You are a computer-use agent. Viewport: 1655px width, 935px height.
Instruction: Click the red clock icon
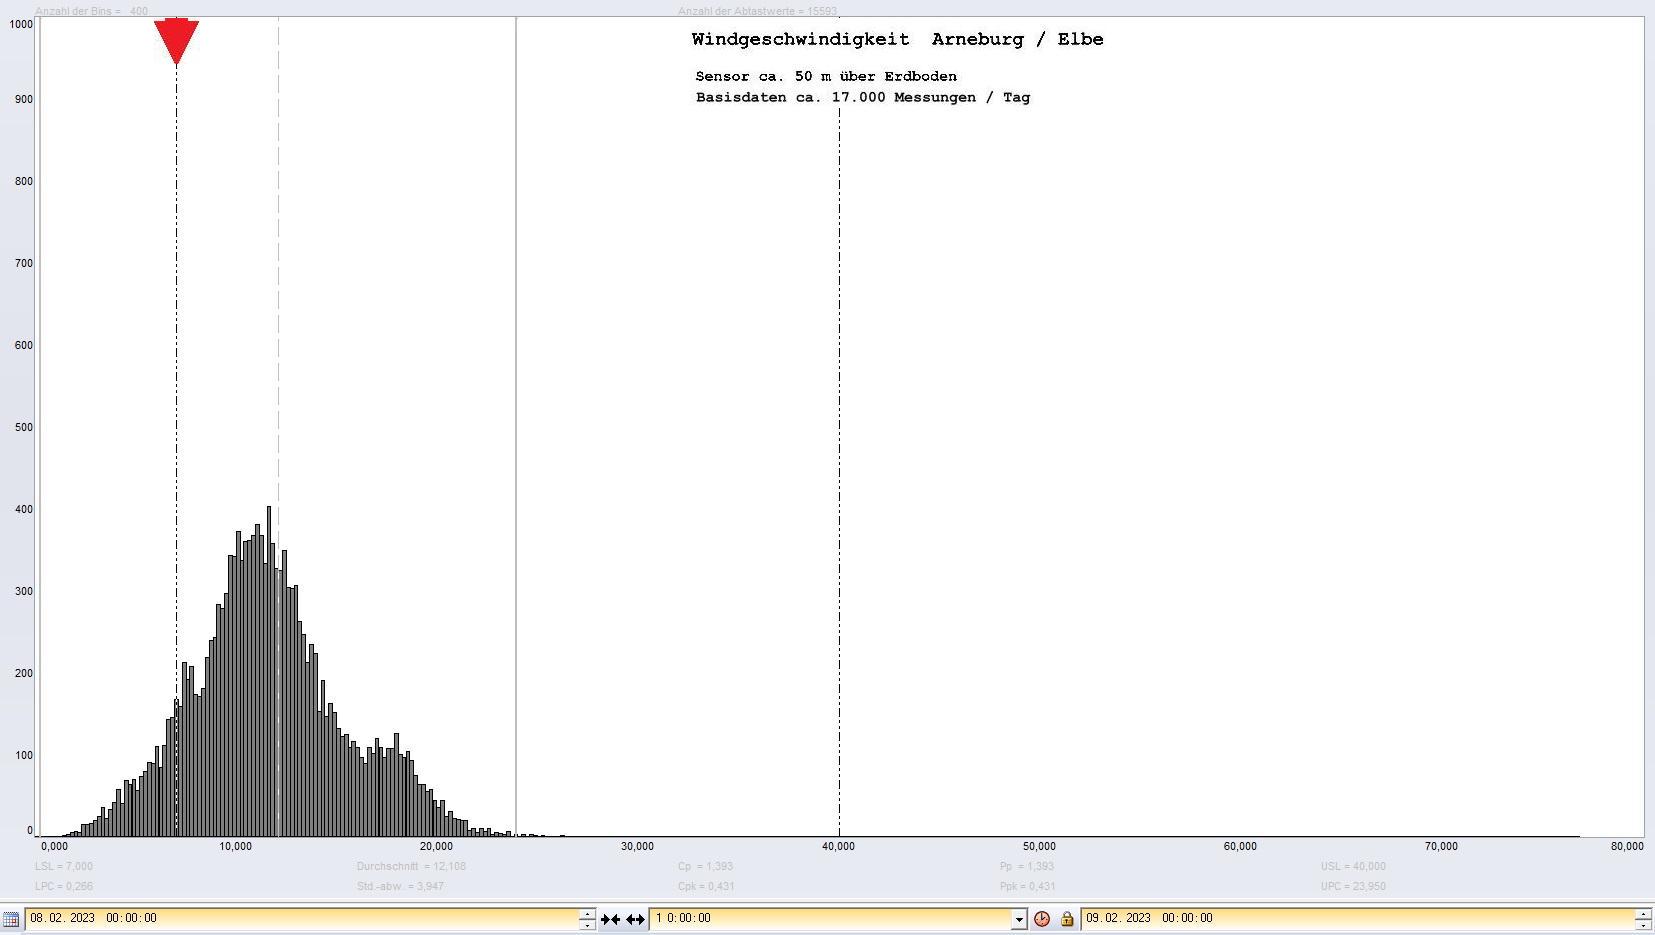point(1042,919)
